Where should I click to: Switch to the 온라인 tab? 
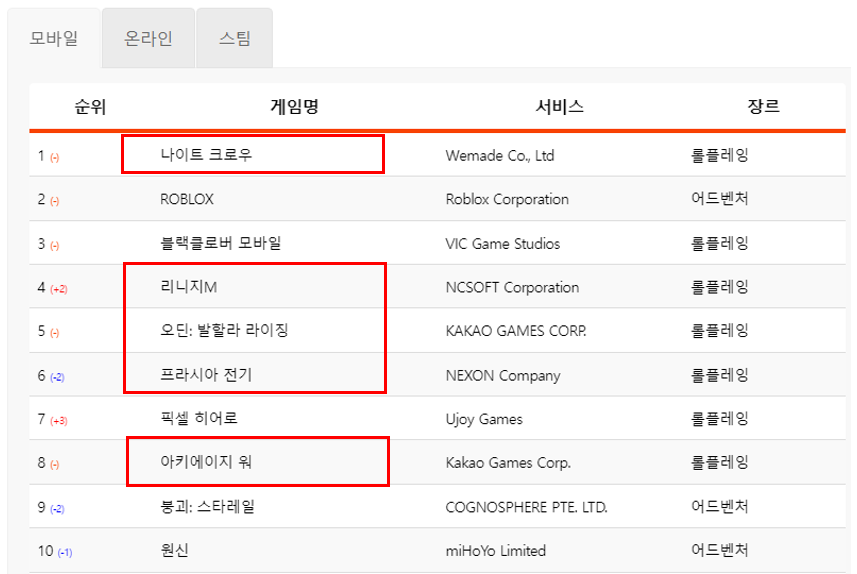click(x=148, y=38)
